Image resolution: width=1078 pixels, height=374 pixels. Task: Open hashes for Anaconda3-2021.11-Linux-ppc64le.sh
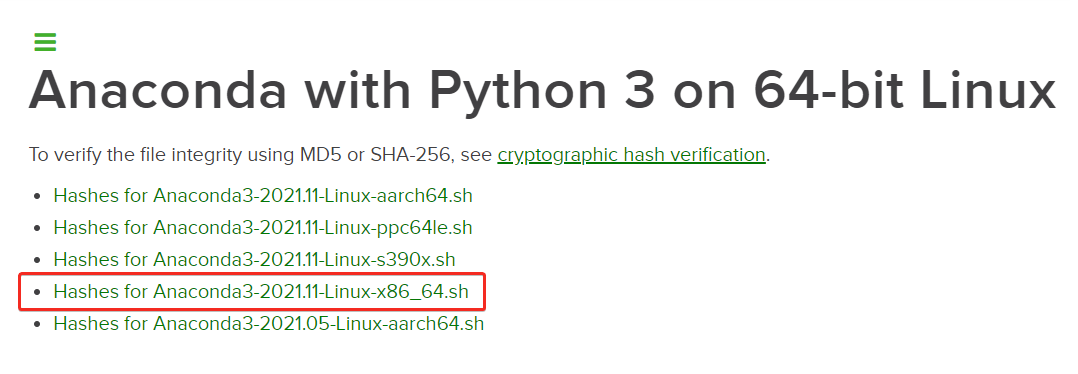263,228
